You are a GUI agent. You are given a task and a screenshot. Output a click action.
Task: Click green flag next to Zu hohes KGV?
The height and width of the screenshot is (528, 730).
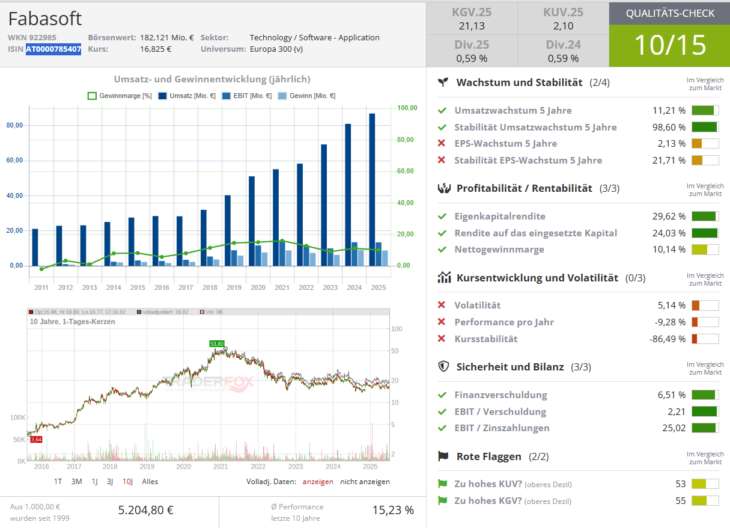[442, 501]
